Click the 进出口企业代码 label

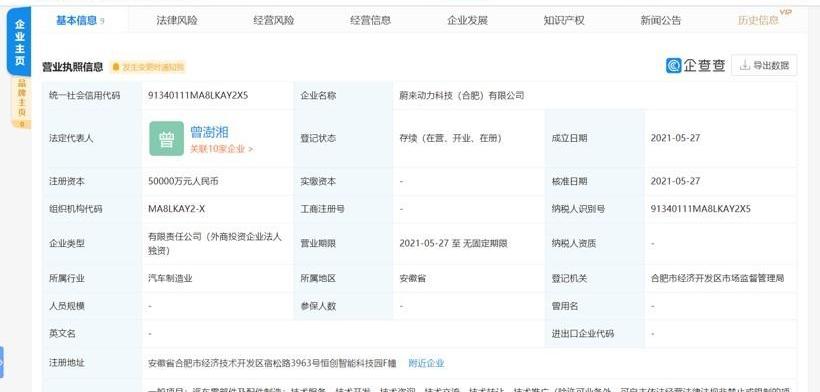583,333
